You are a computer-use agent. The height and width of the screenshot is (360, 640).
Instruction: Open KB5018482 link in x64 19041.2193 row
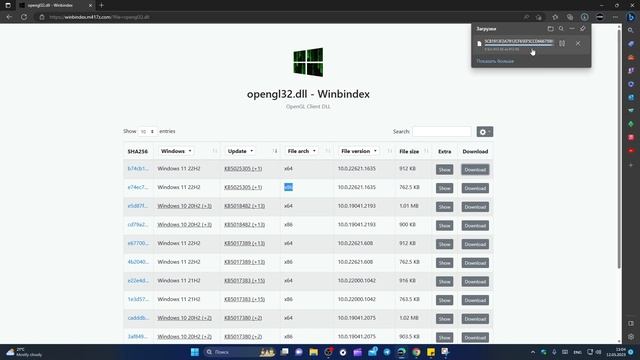244,206
